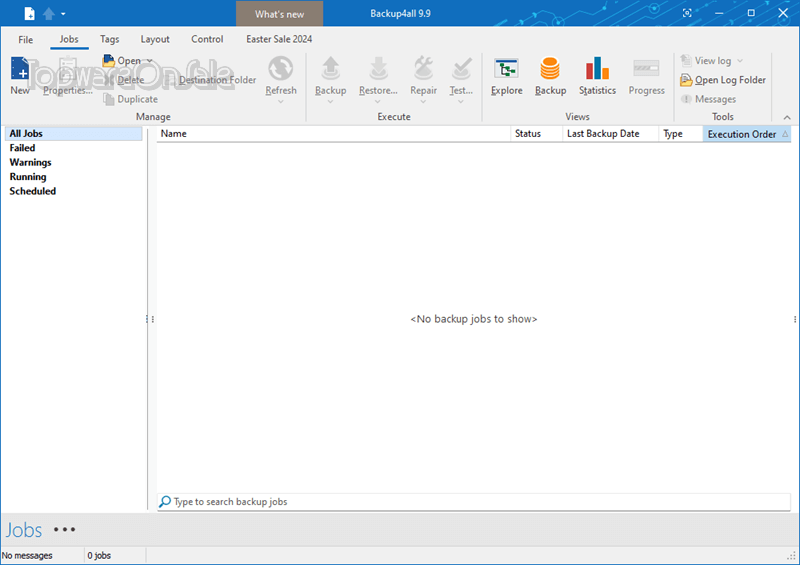This screenshot has height=565, width=800.
Task: Click the focus mode icon in title bar
Action: pos(687,13)
